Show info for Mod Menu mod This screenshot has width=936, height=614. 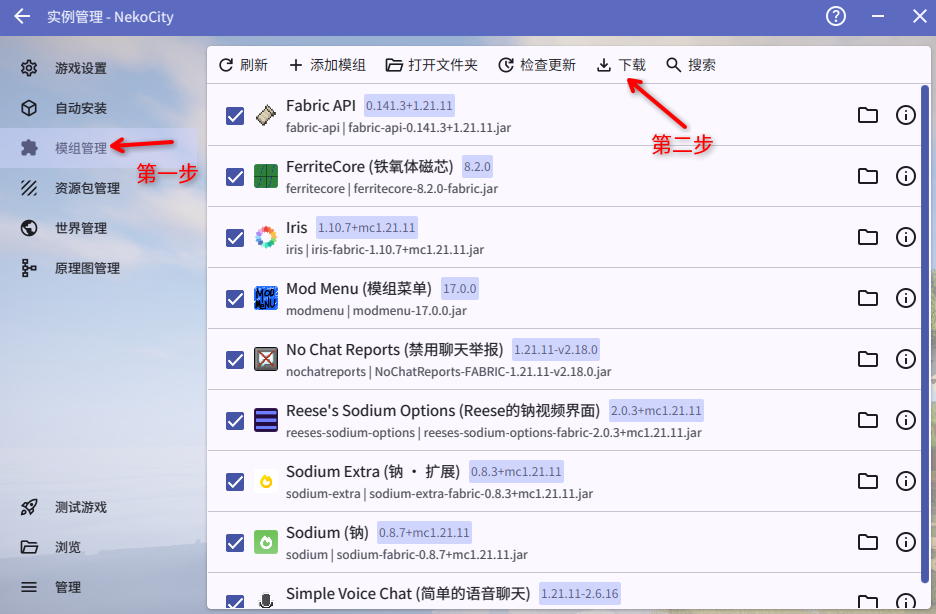906,298
